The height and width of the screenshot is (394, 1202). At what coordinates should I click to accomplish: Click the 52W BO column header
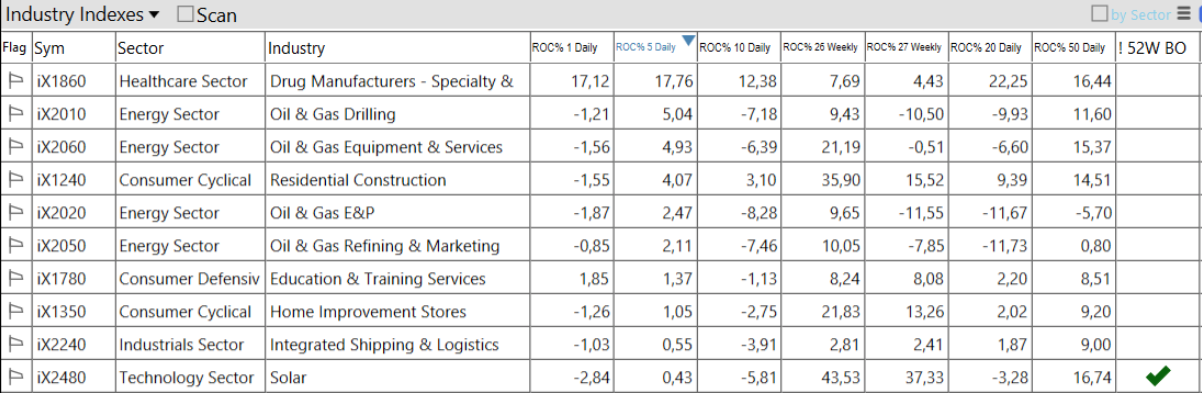point(1158,48)
